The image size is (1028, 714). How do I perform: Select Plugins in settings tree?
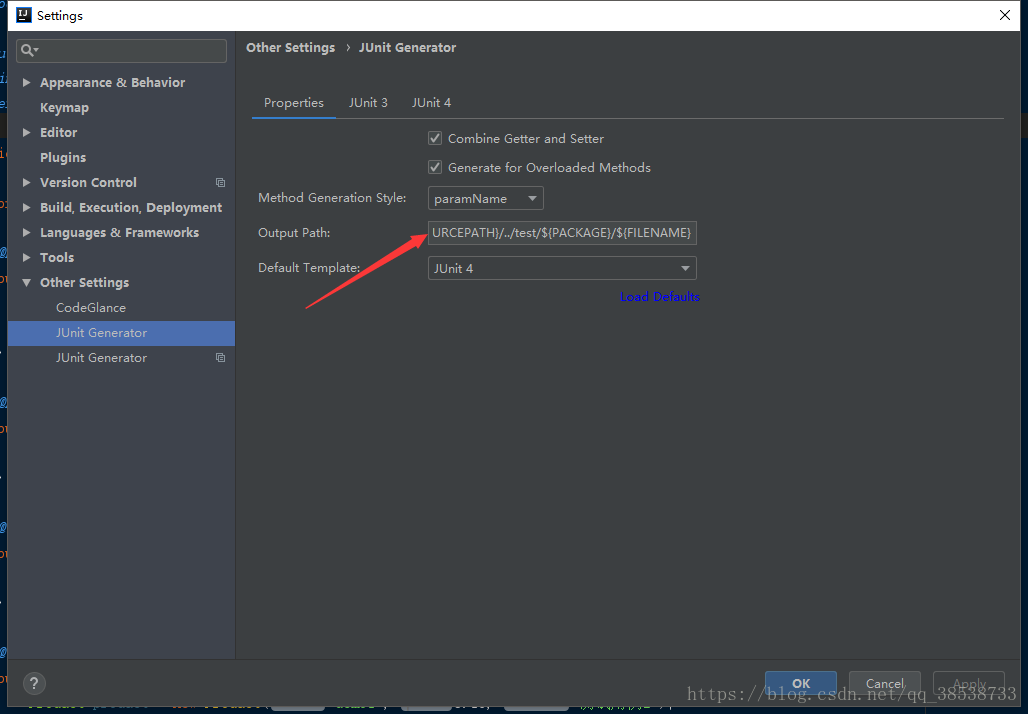(x=63, y=157)
